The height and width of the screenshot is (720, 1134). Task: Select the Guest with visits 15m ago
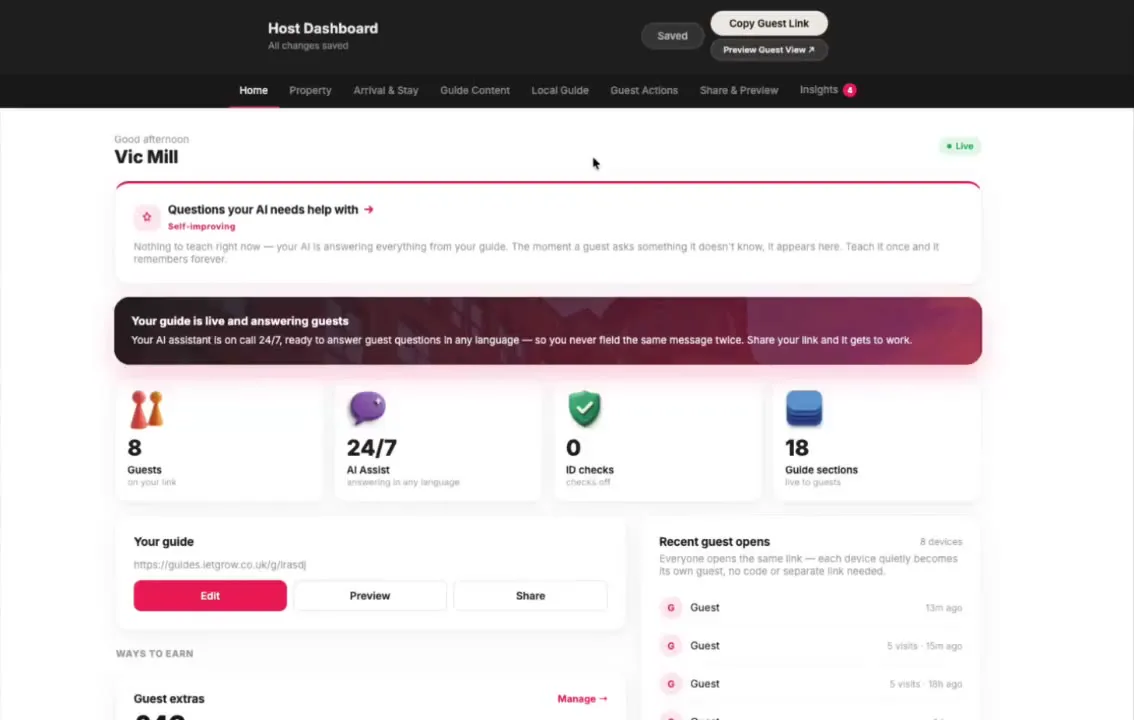pos(810,646)
